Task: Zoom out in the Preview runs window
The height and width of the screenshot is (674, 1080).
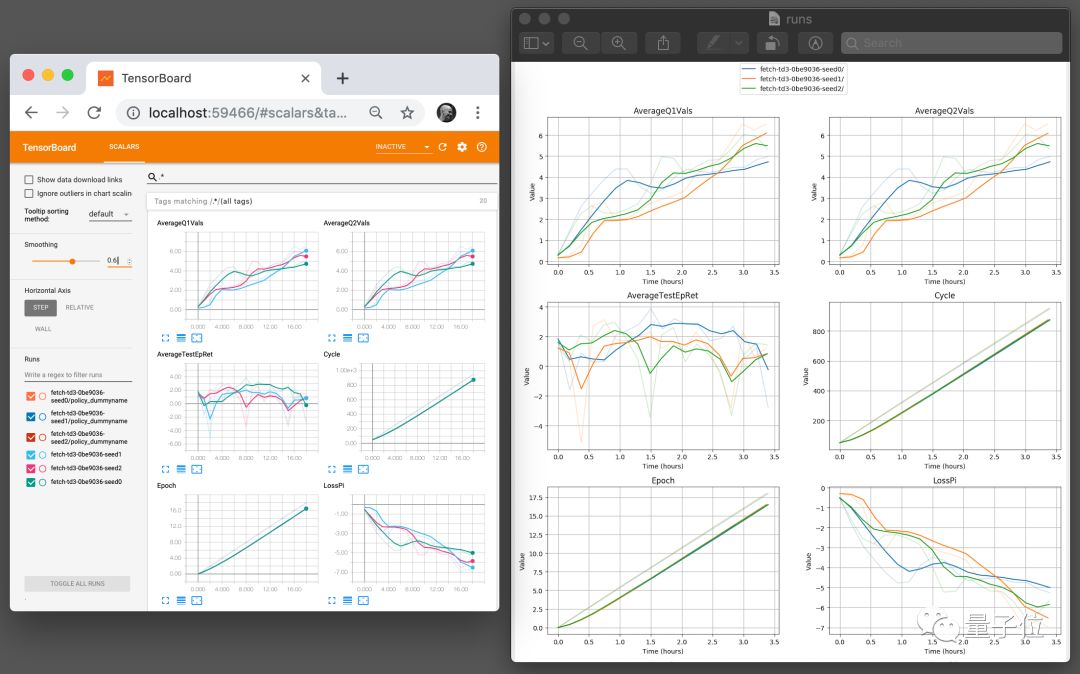Action: coord(581,43)
